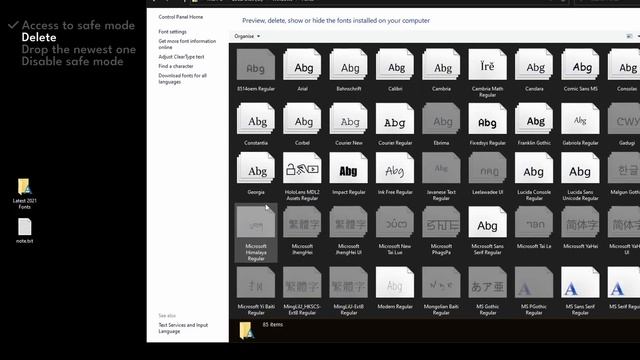The height and width of the screenshot is (360, 640).
Task: Select the Microsoft Sans Serif Regular font
Action: 487,222
